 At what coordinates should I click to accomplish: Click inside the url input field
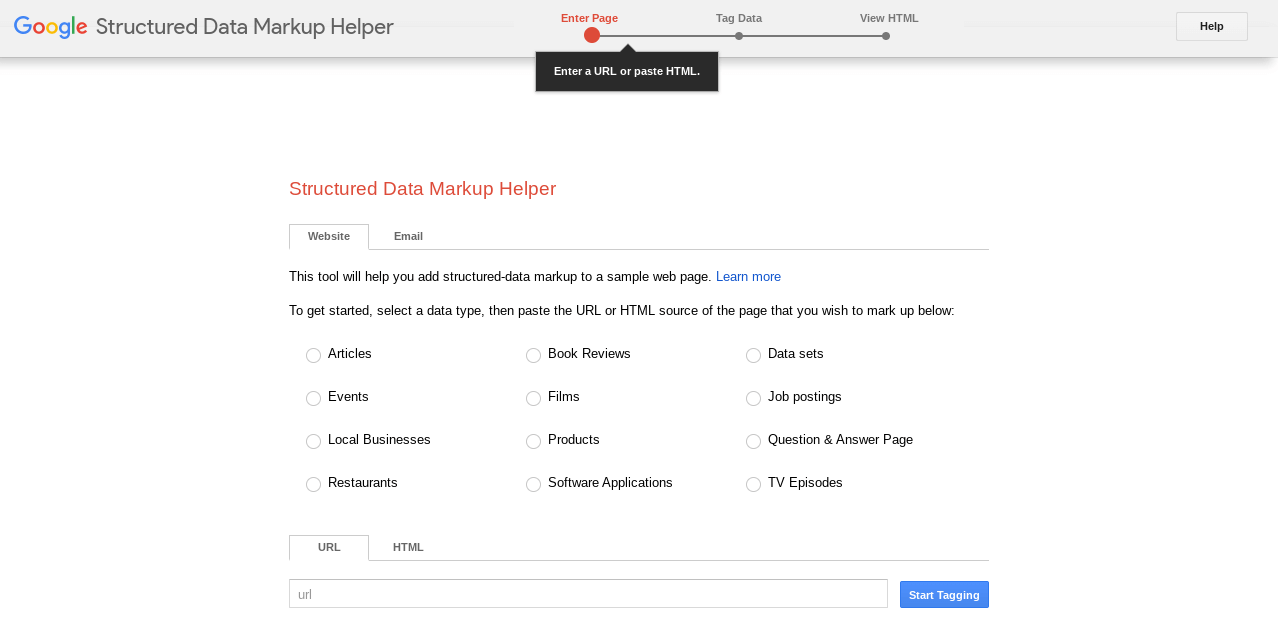pos(588,594)
